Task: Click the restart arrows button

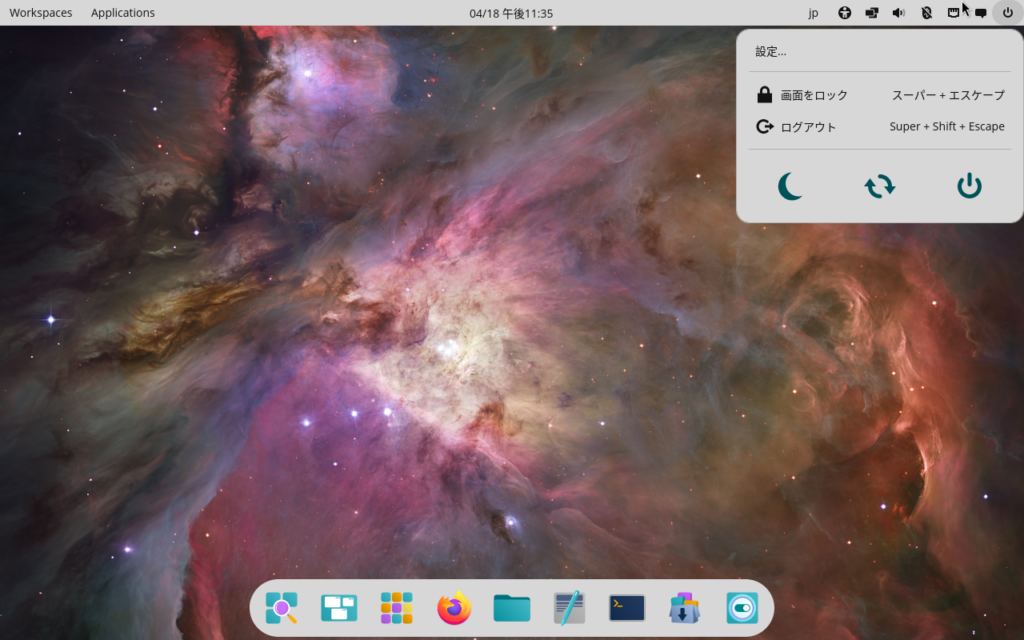Action: point(880,186)
